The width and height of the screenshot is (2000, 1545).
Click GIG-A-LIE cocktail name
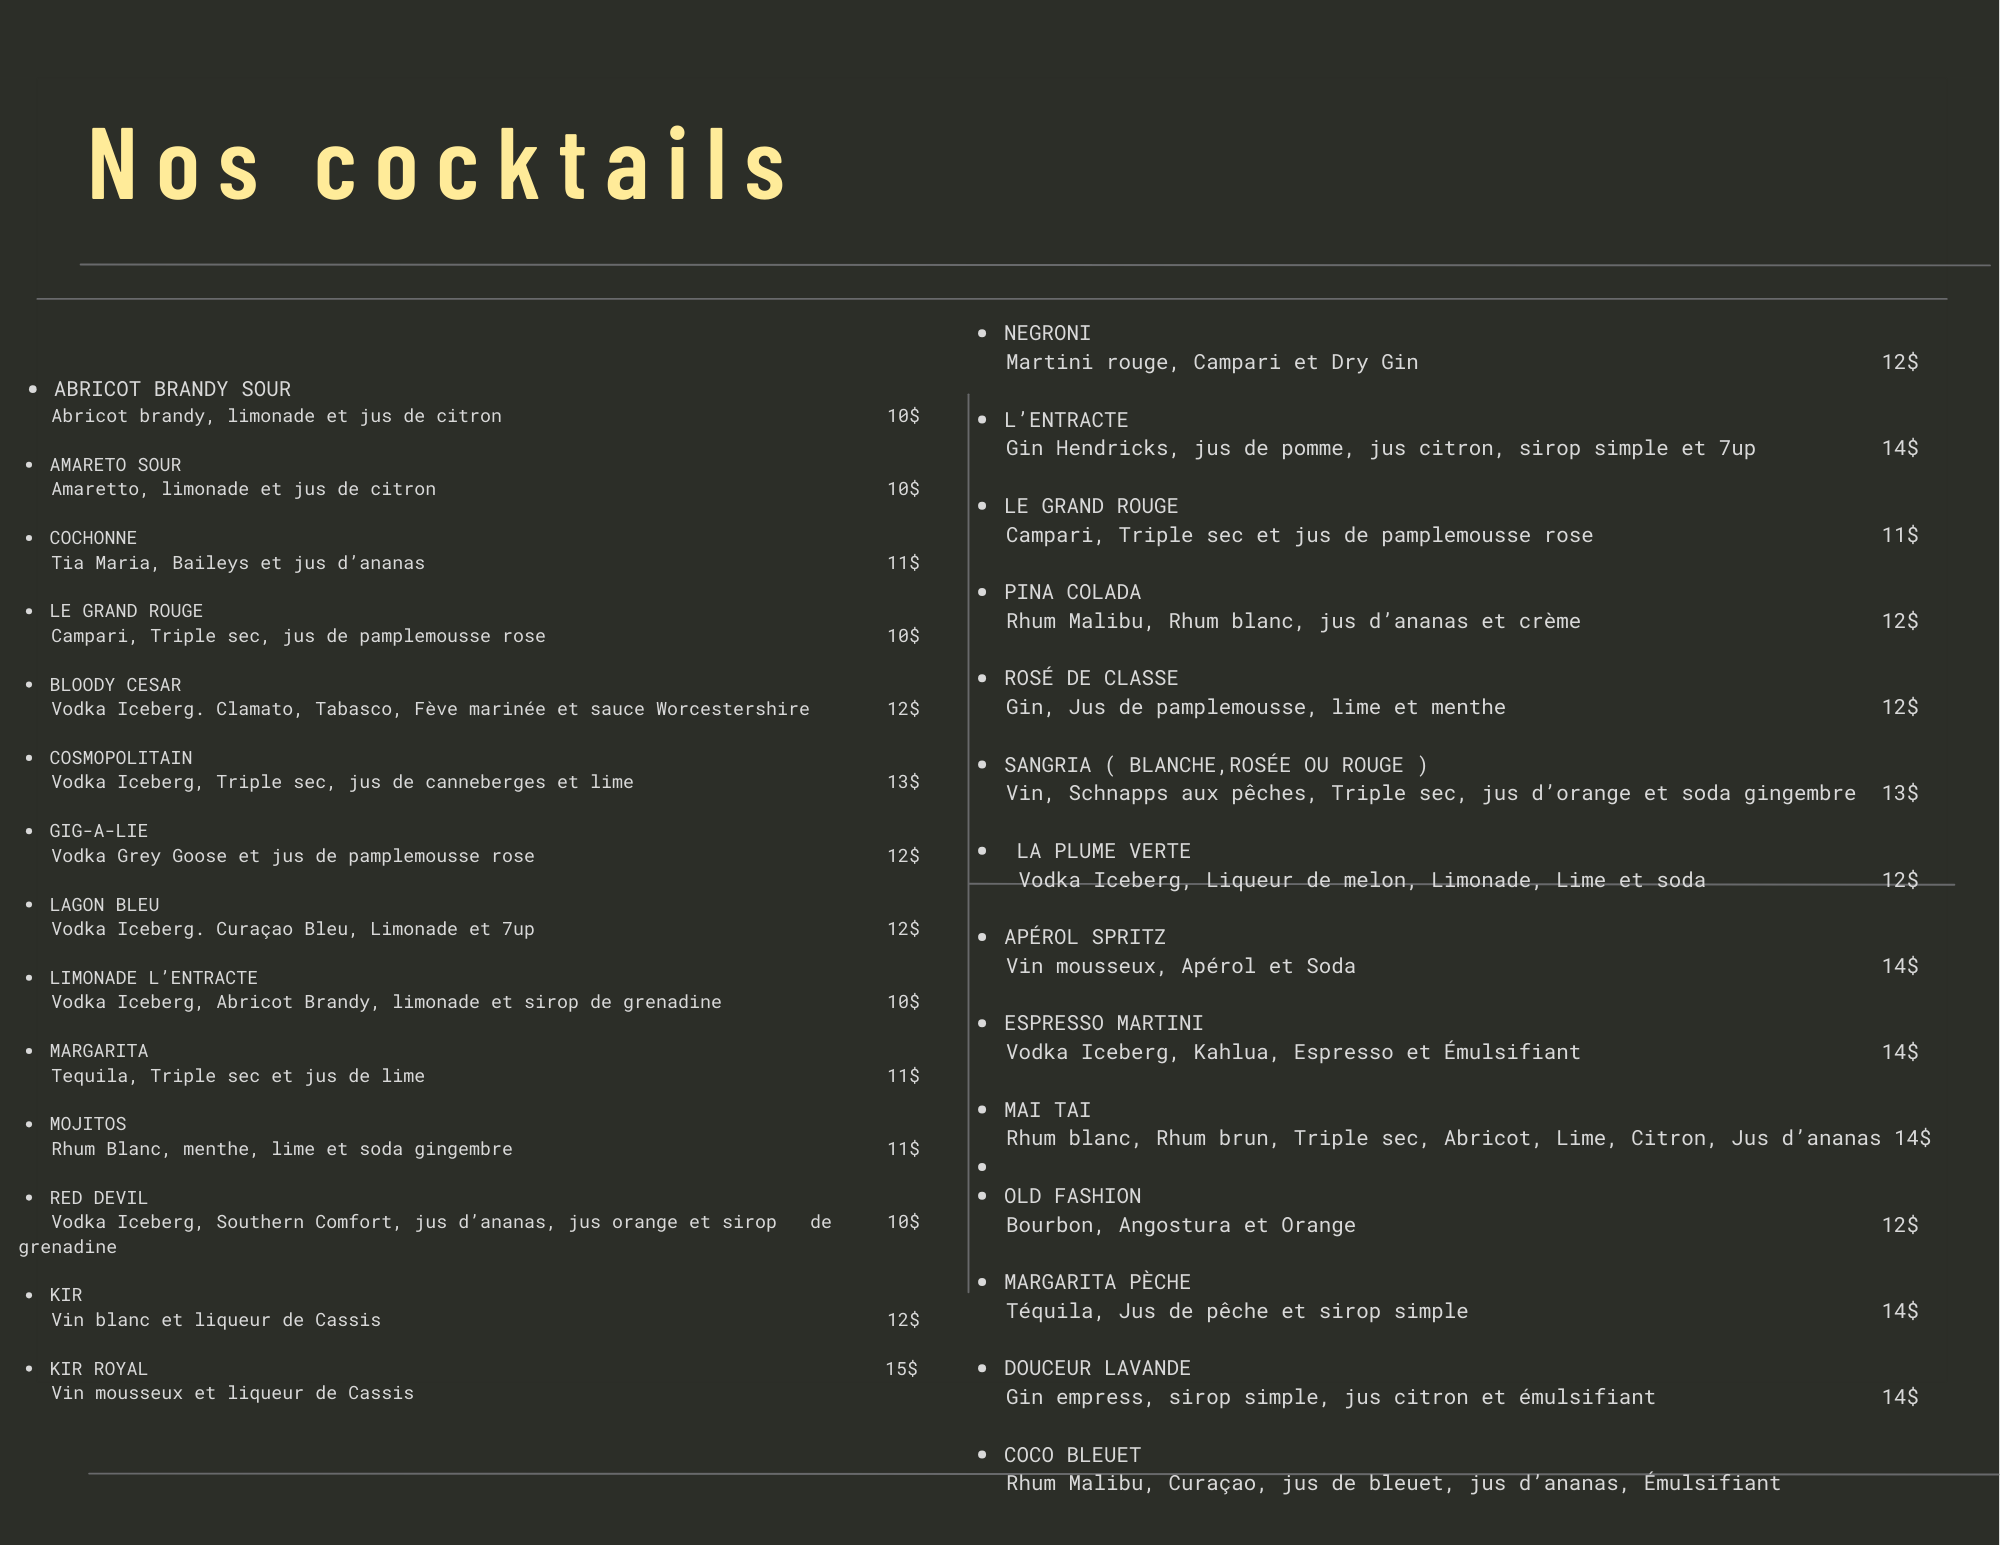98,831
